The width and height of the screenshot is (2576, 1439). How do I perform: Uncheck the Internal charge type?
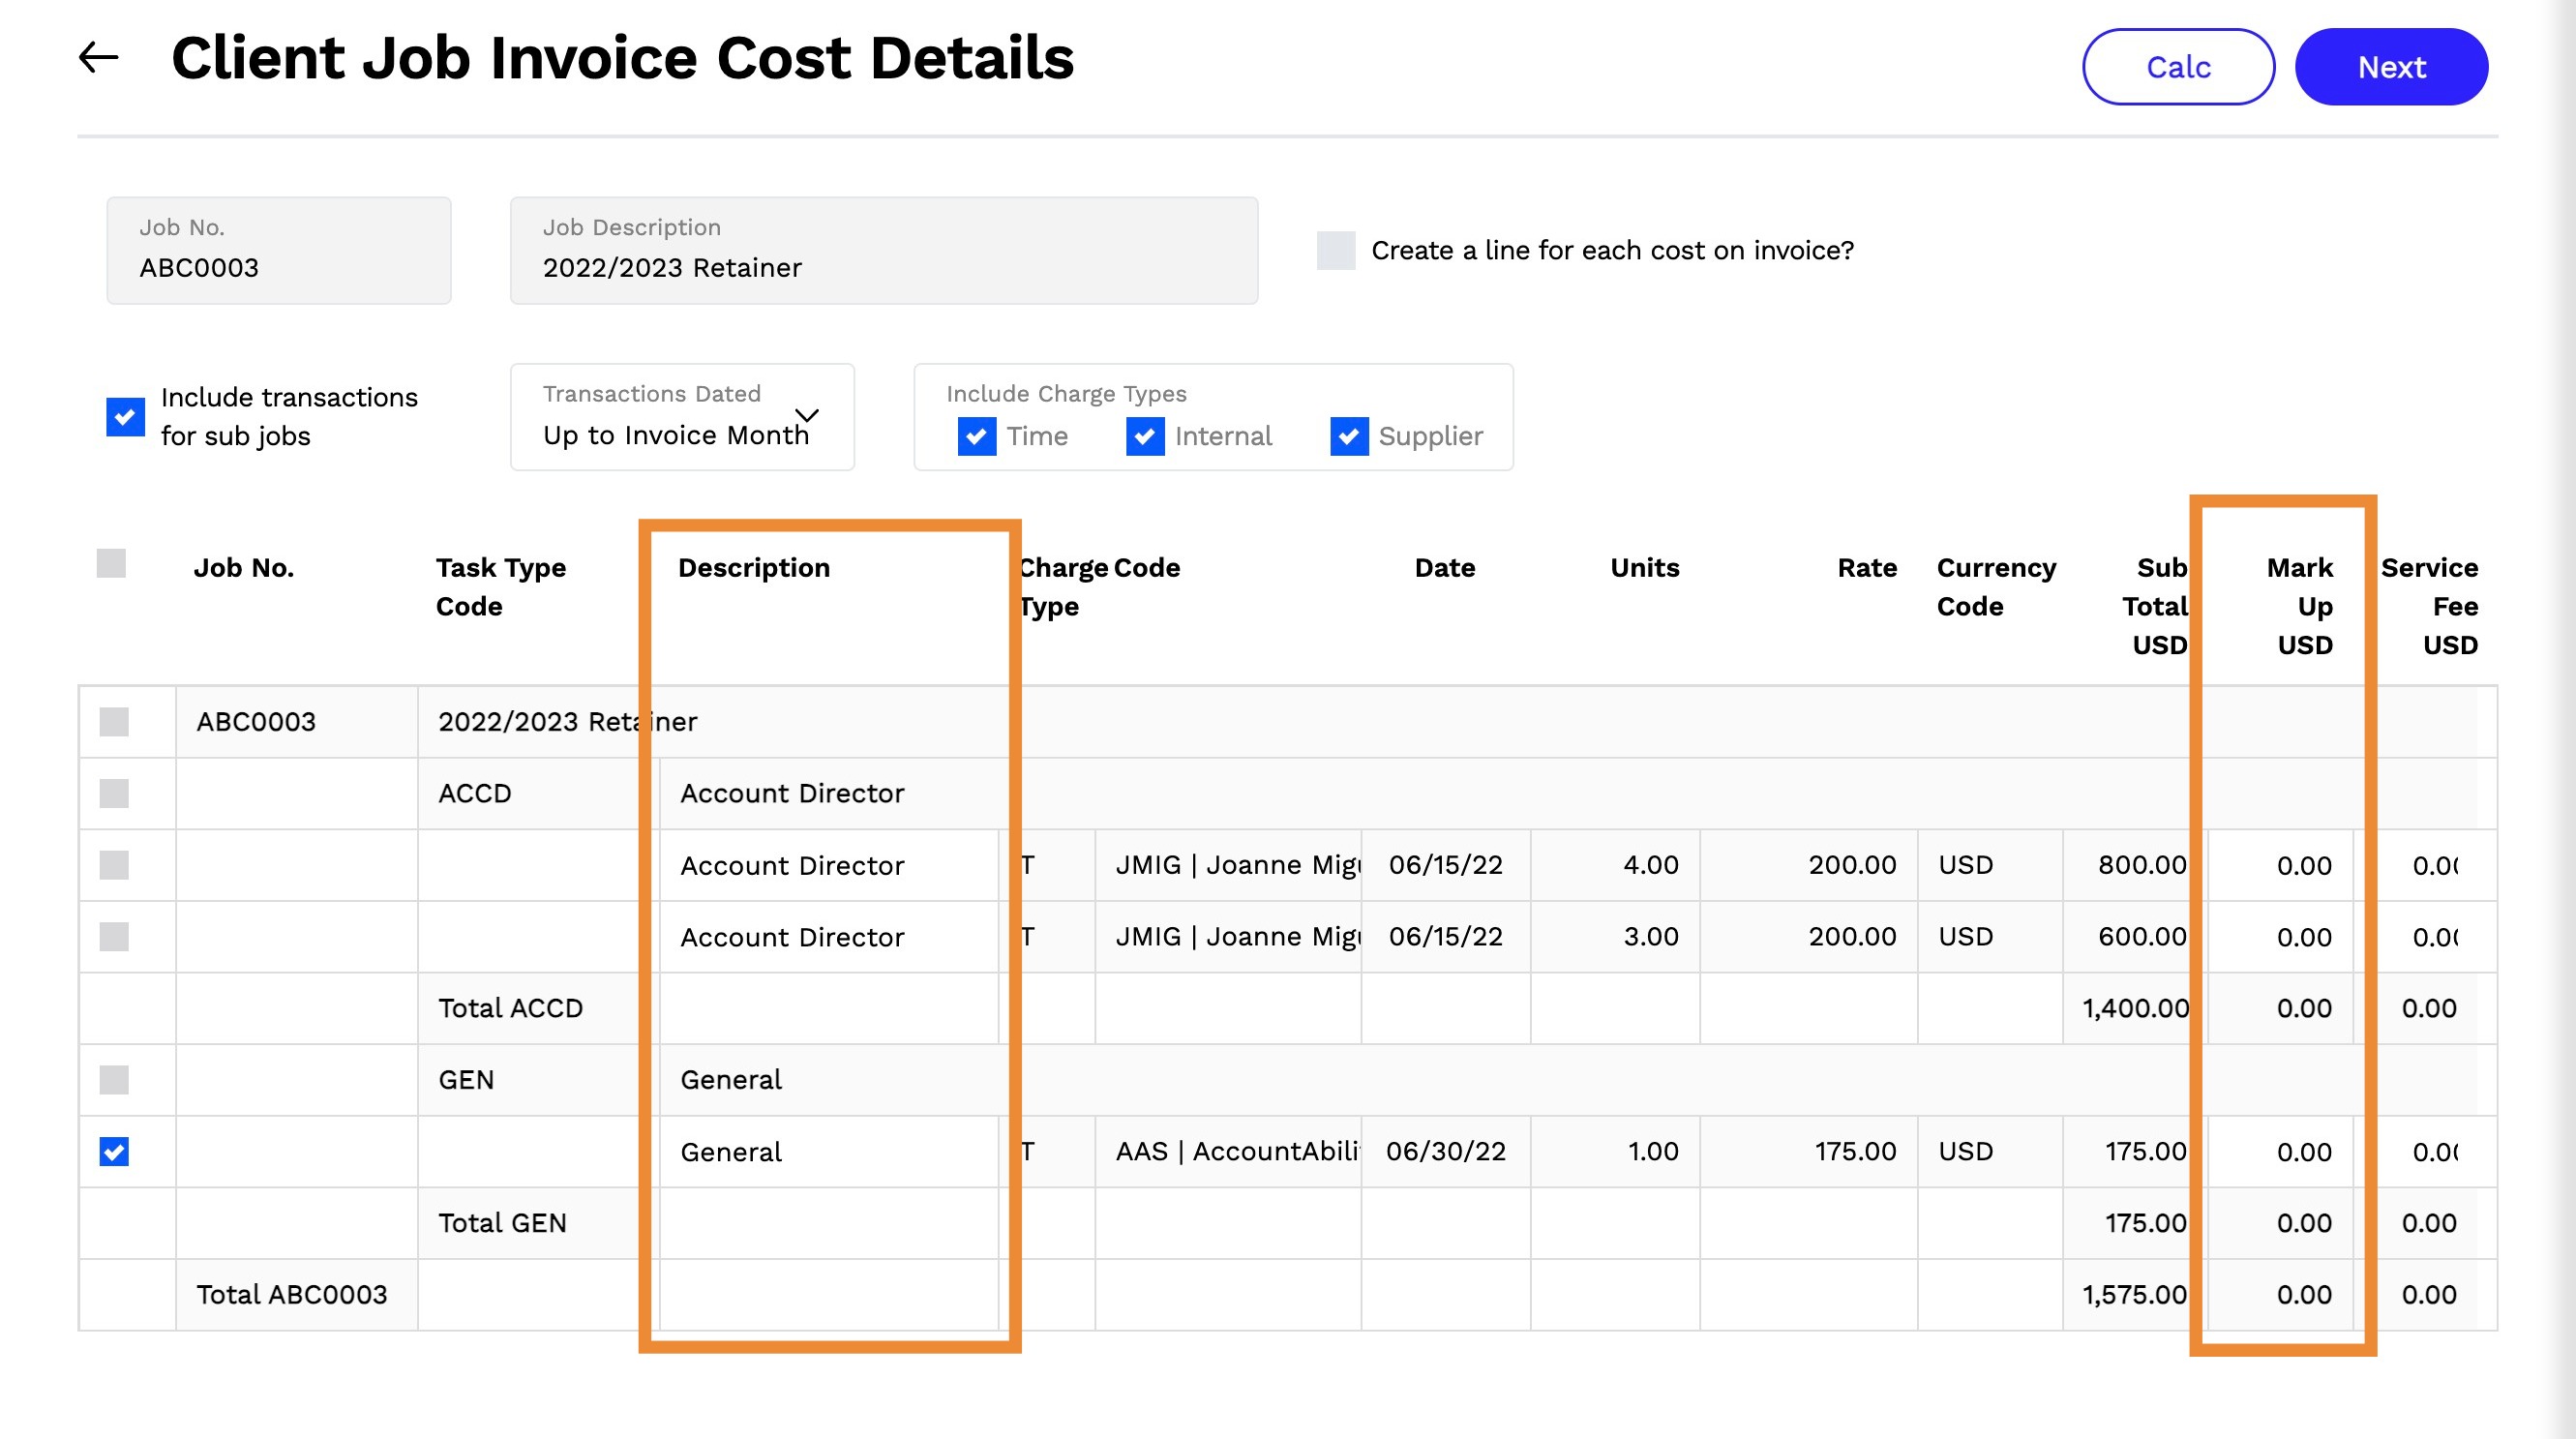pyautogui.click(x=1144, y=436)
